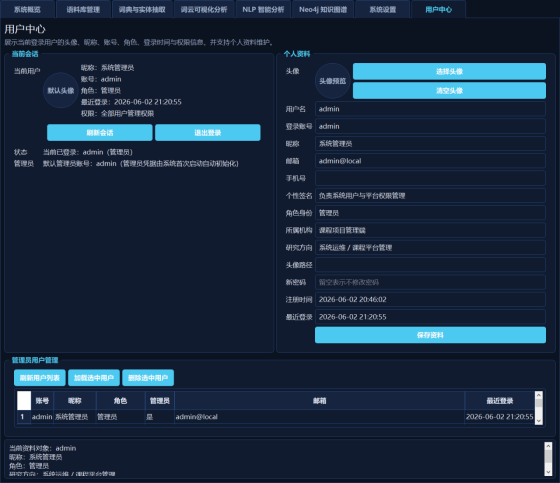Focus the 昵称 input field
Viewport: 560px width, 483px height.
pos(430,144)
